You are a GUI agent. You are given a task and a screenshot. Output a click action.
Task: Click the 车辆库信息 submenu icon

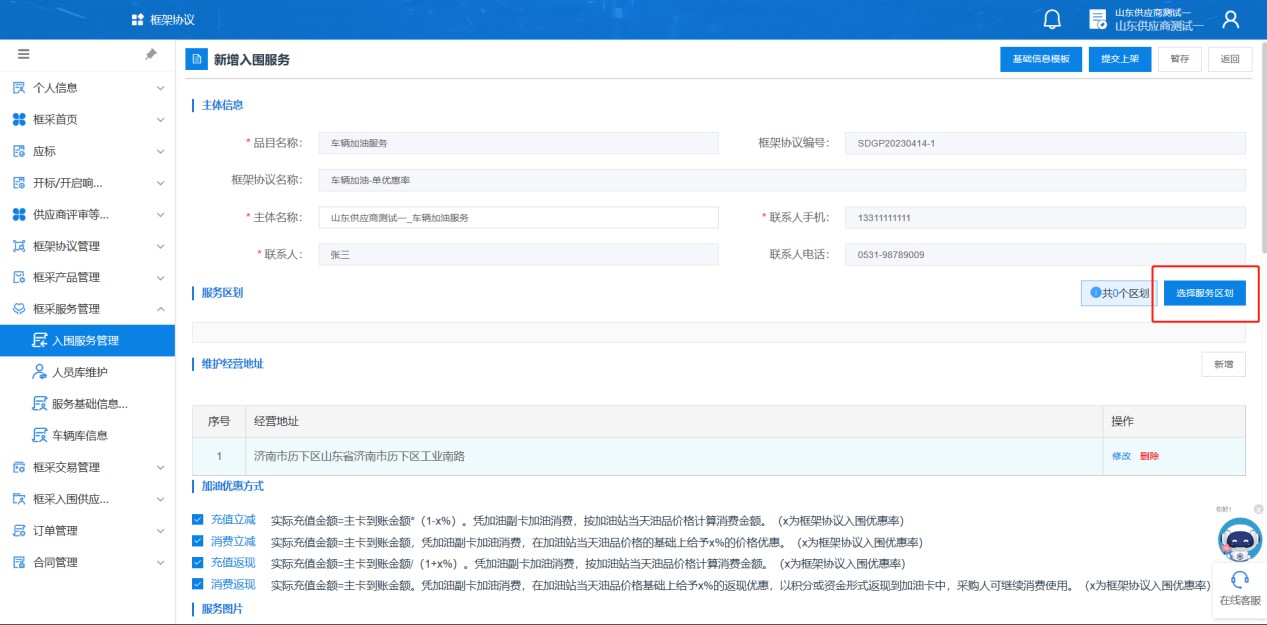tap(40, 435)
